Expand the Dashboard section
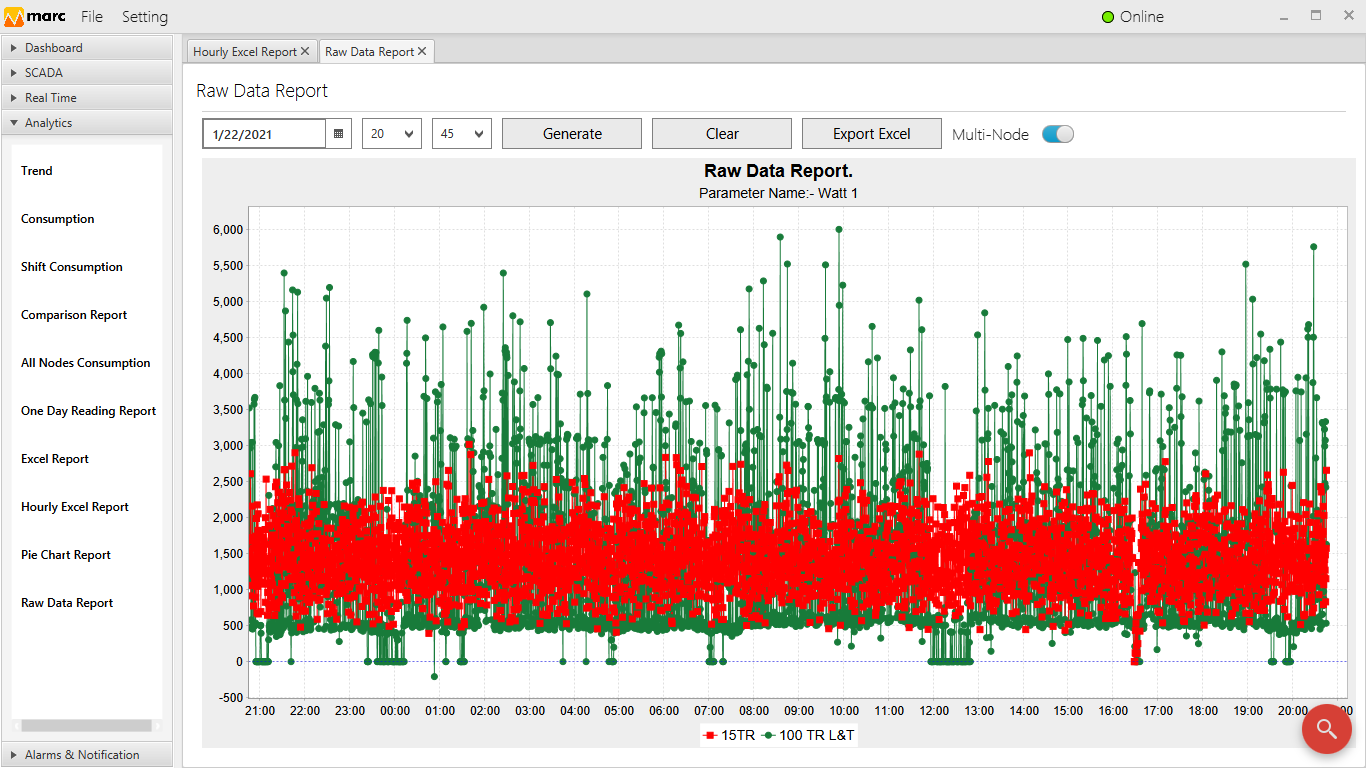This screenshot has width=1366, height=768. (x=86, y=48)
